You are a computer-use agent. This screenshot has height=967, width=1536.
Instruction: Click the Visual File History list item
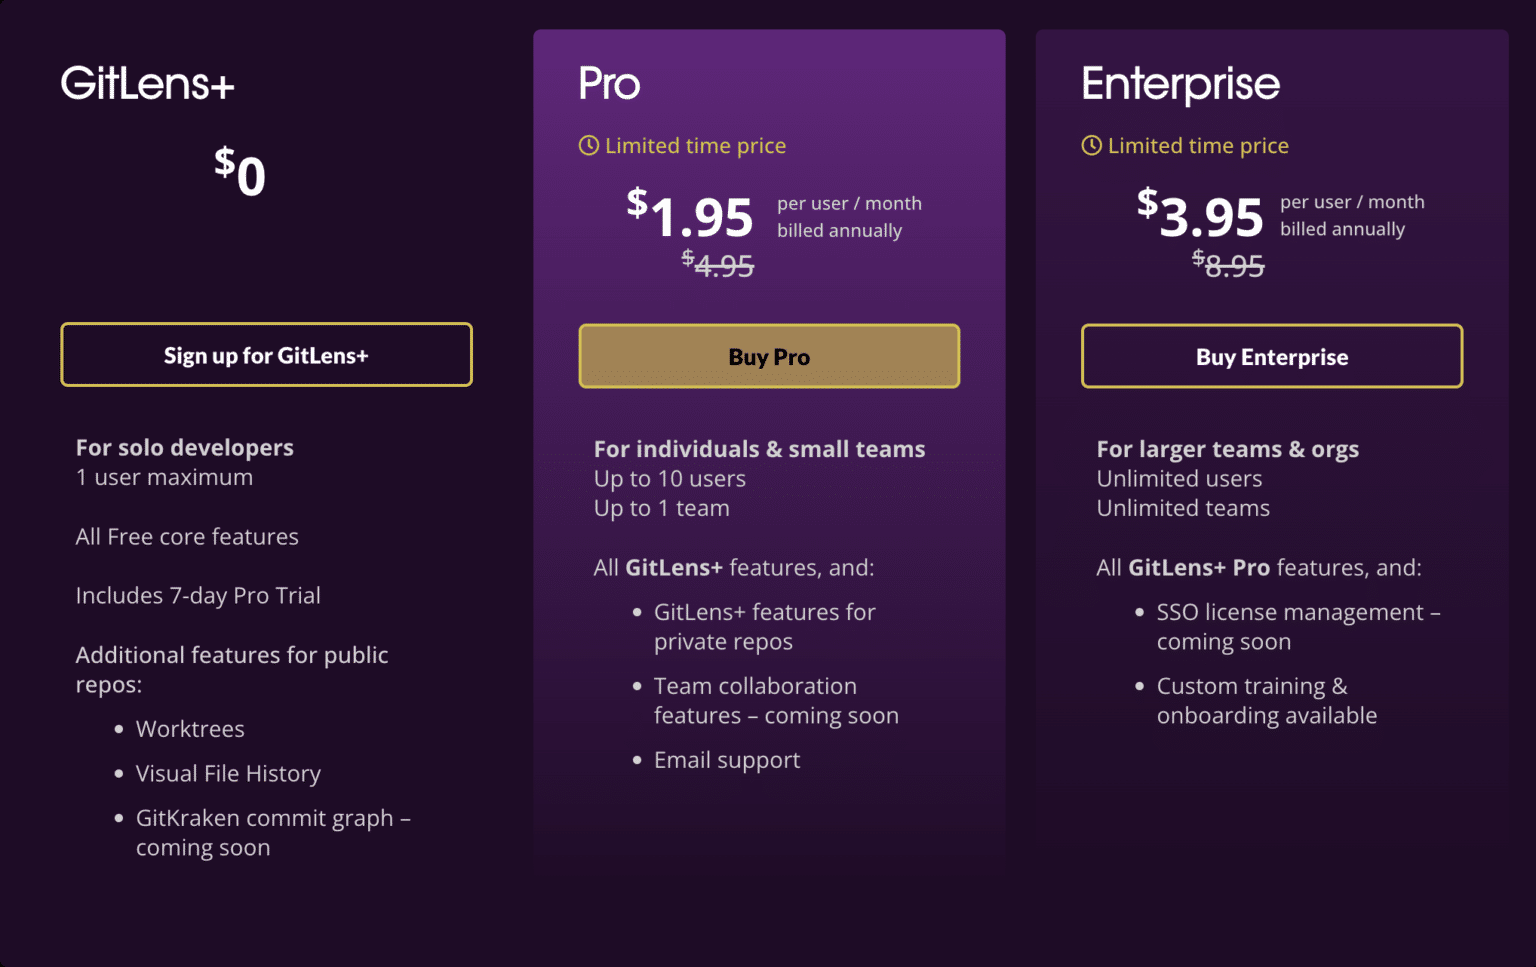(x=228, y=774)
